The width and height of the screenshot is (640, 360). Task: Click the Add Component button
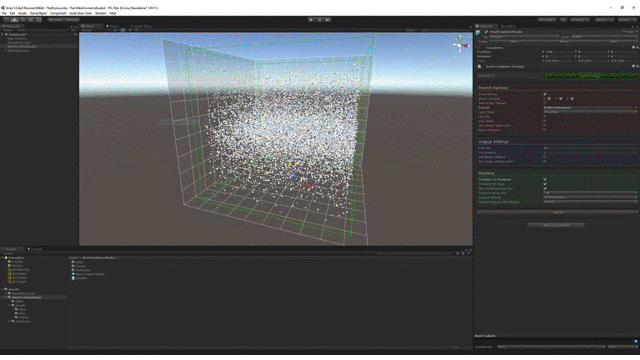(x=556, y=225)
